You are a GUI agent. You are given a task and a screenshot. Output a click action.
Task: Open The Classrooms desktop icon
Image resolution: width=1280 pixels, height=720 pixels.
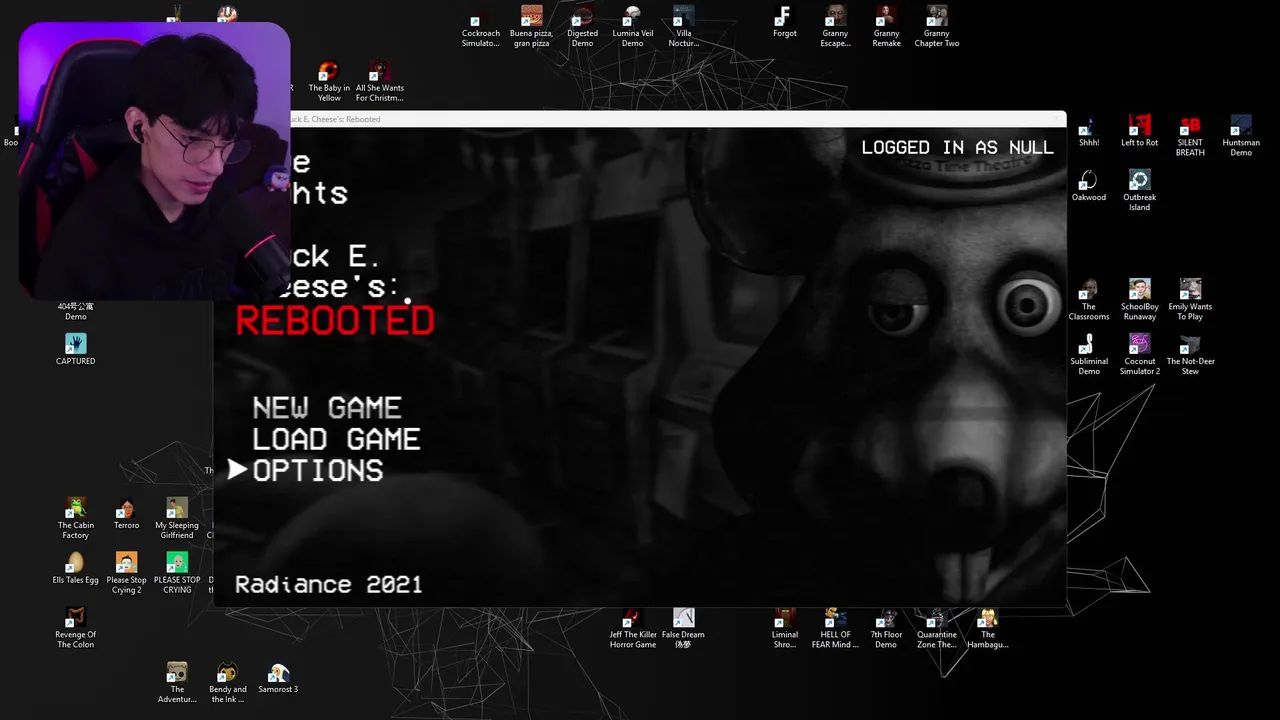click(x=1089, y=301)
